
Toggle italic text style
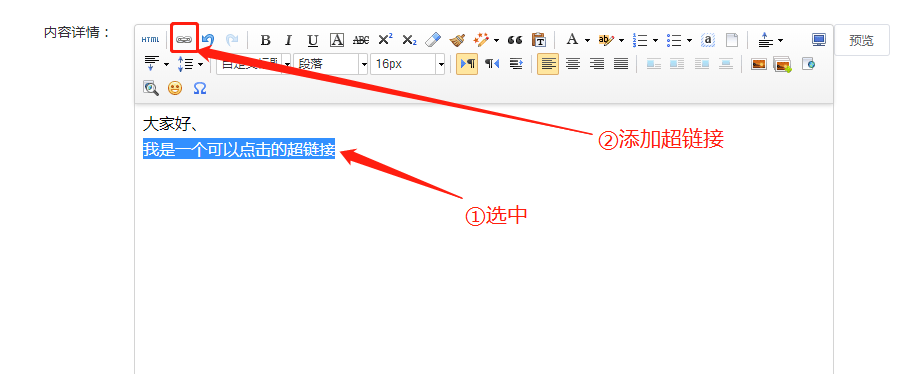(x=288, y=40)
